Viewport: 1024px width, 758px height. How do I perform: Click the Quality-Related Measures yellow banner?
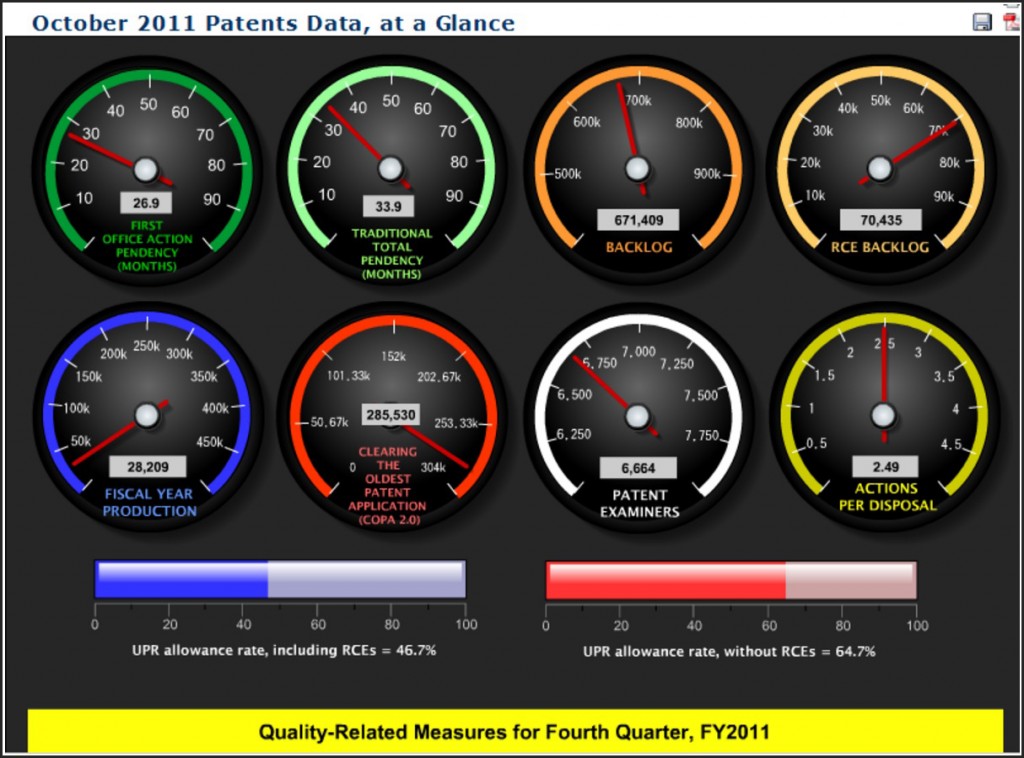pos(514,732)
